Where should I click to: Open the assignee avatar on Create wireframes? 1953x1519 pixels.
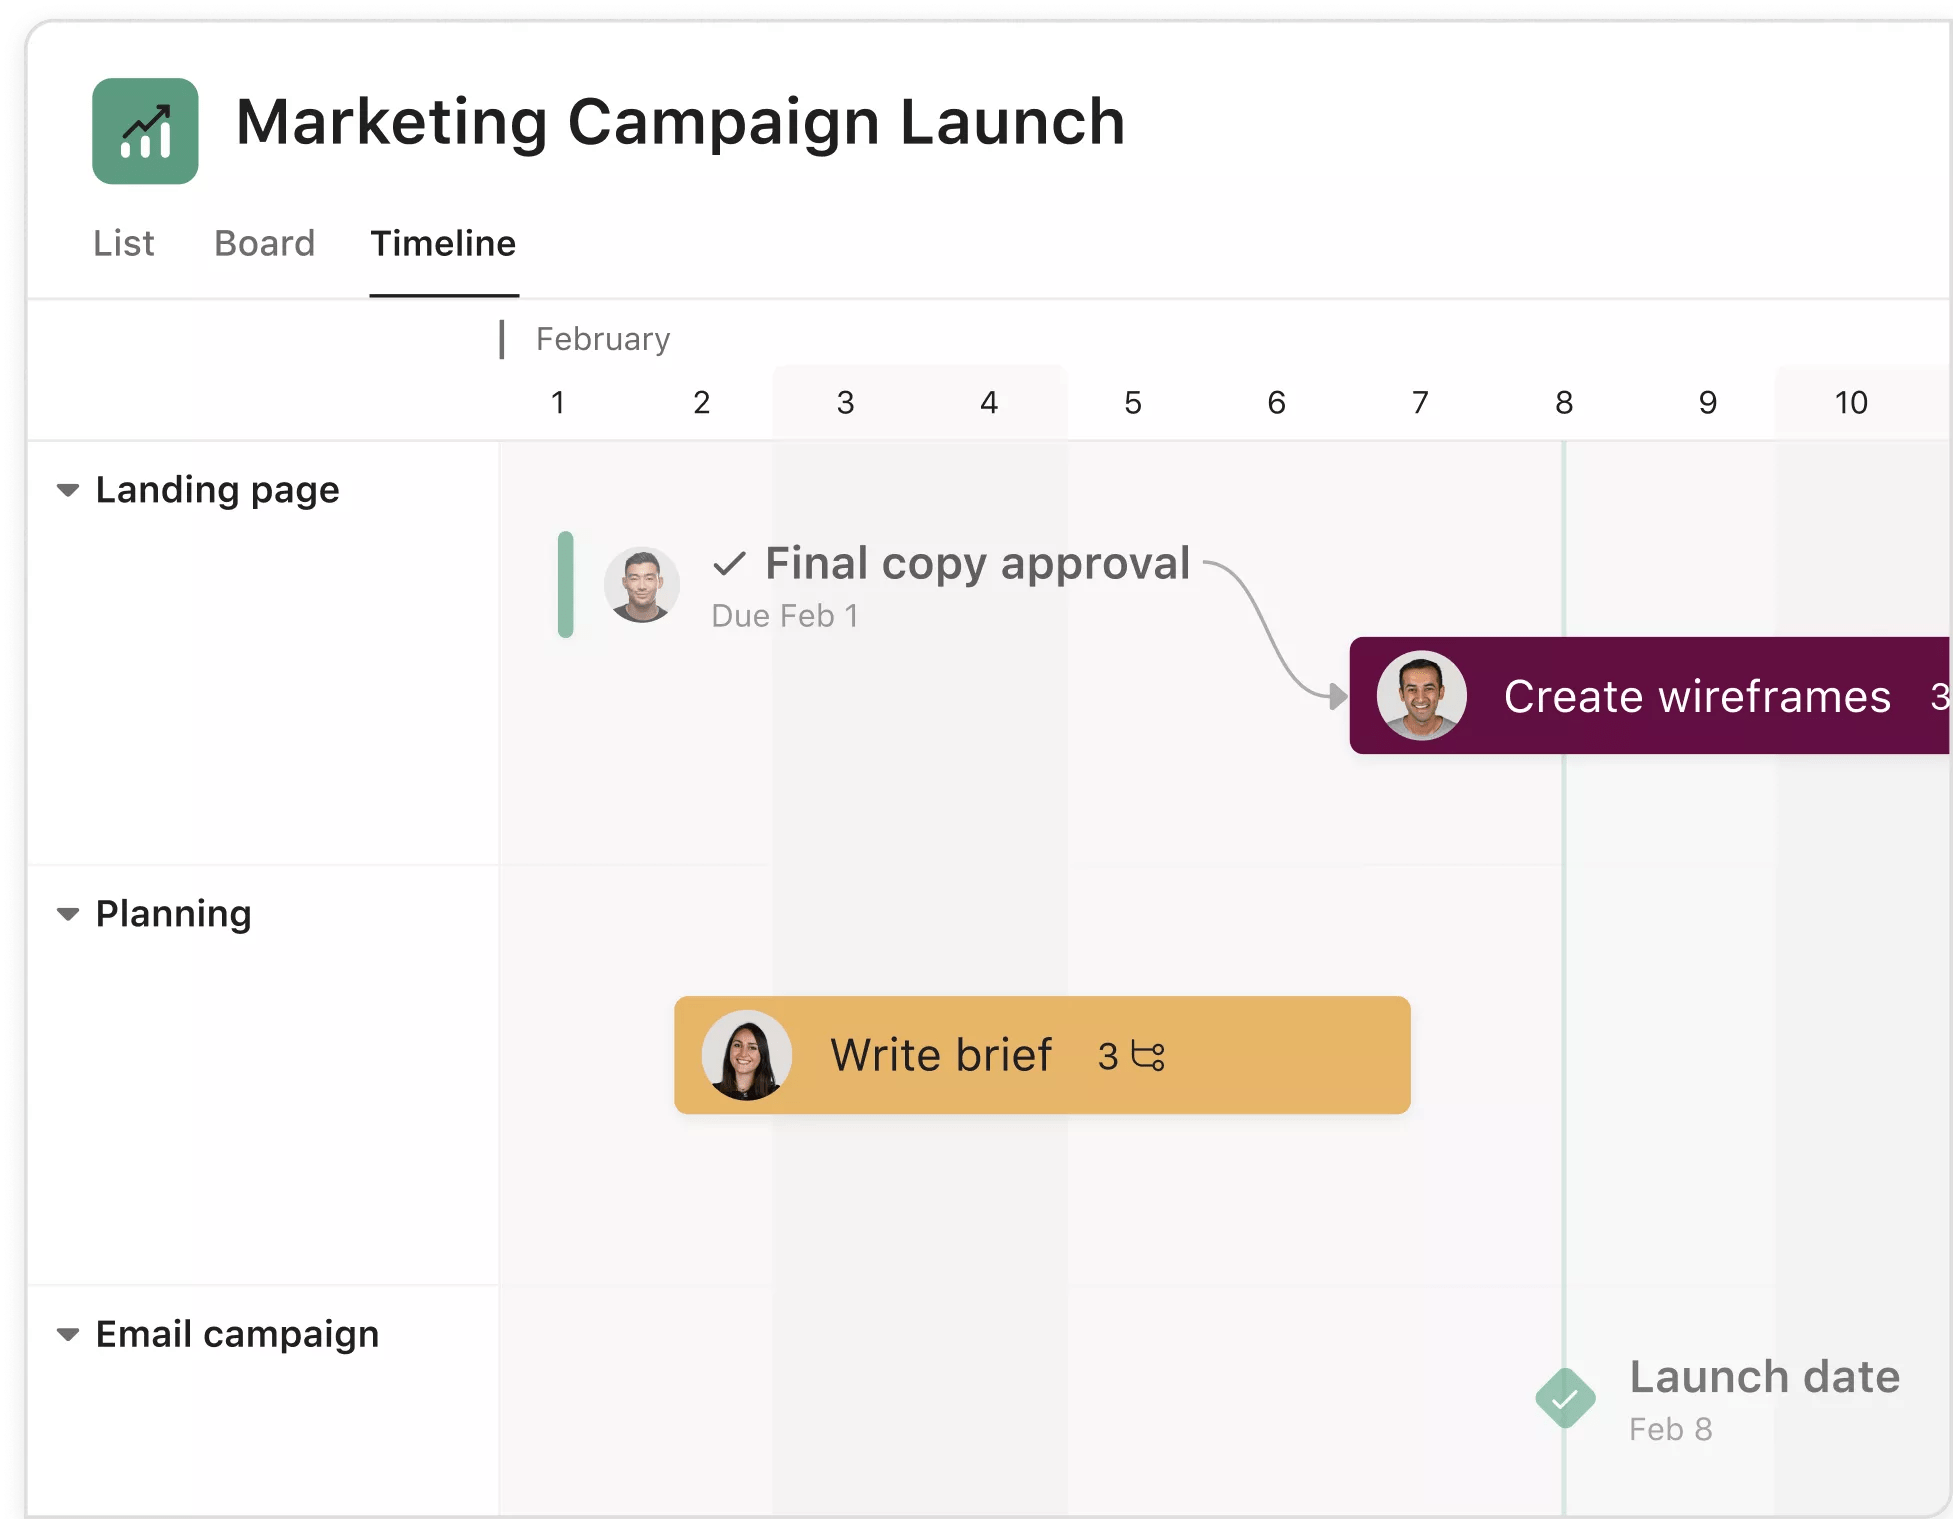point(1420,695)
